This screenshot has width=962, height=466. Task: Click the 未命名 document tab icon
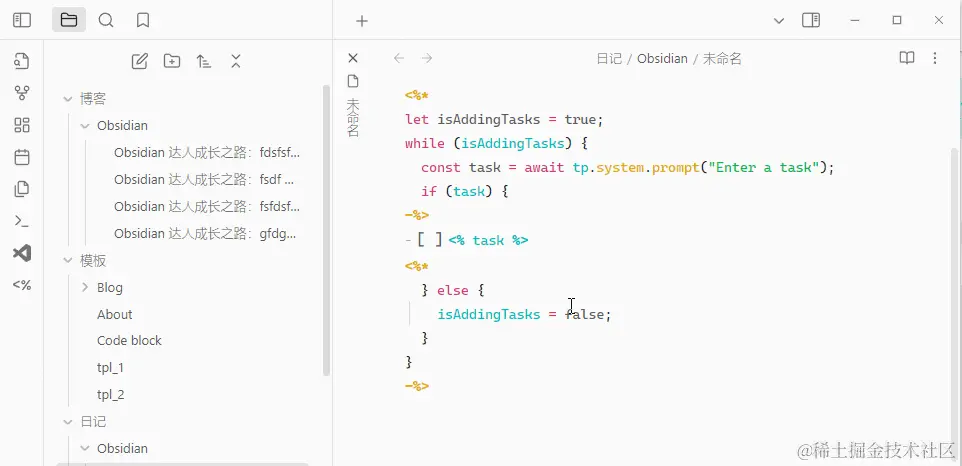[x=353, y=81]
